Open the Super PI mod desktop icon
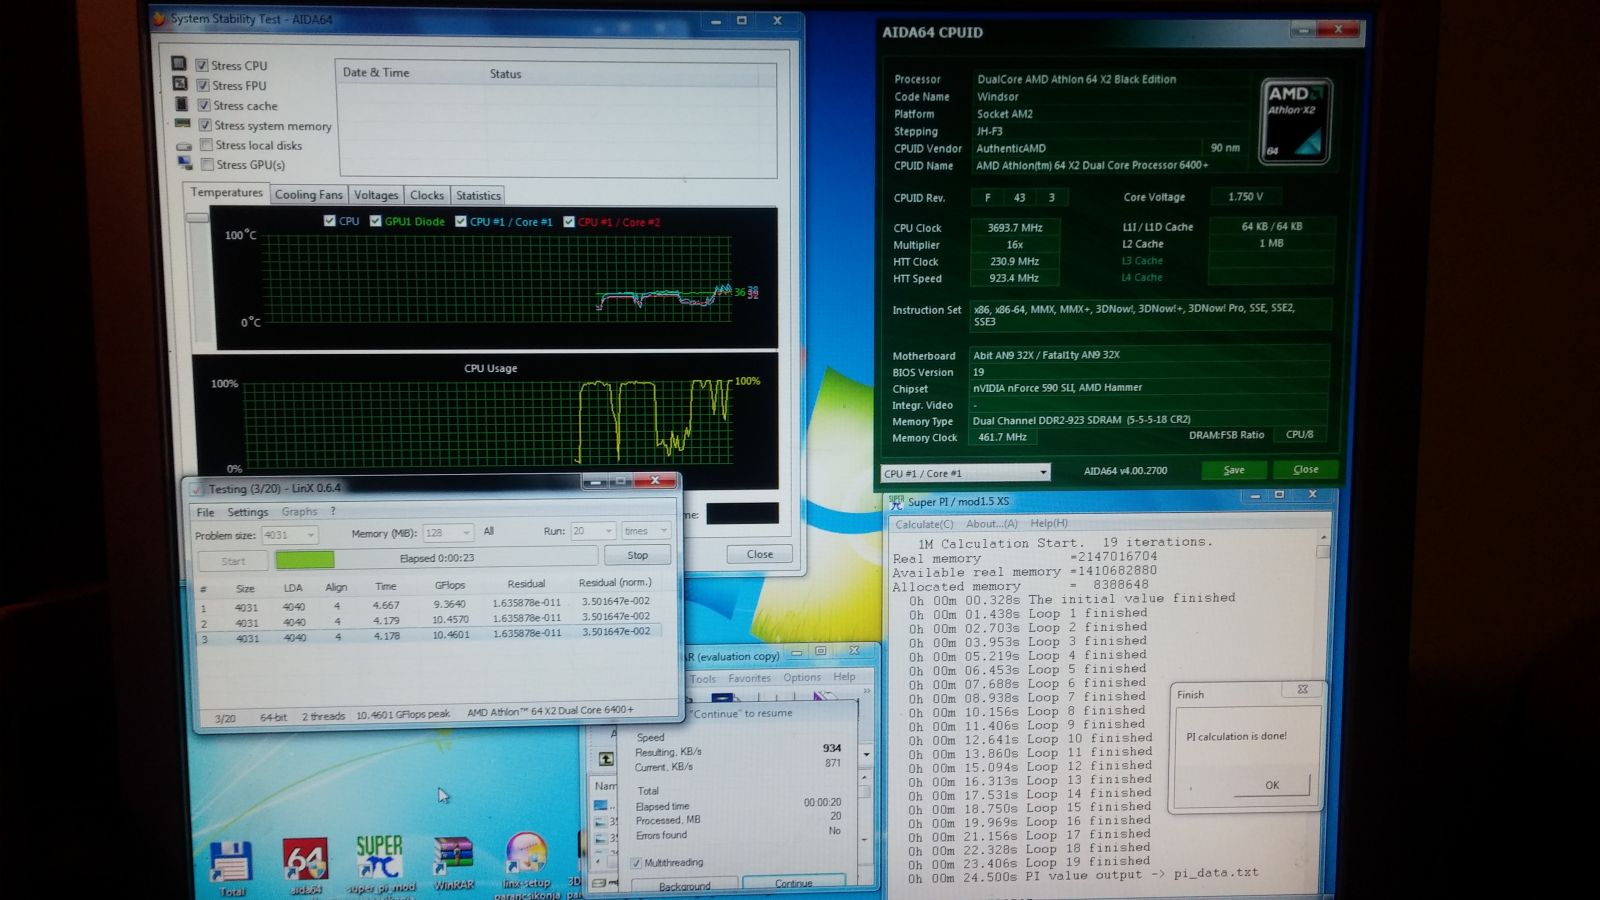The height and width of the screenshot is (900, 1600). click(x=380, y=859)
